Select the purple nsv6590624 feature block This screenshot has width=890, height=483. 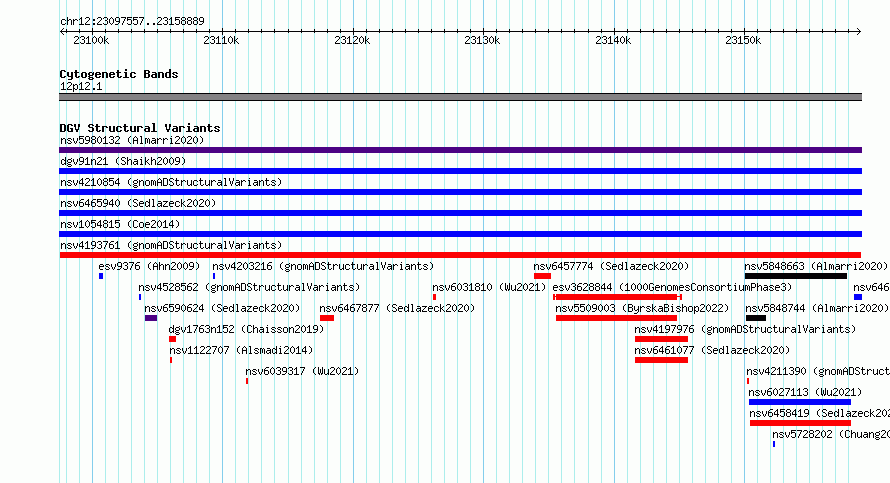point(151,318)
